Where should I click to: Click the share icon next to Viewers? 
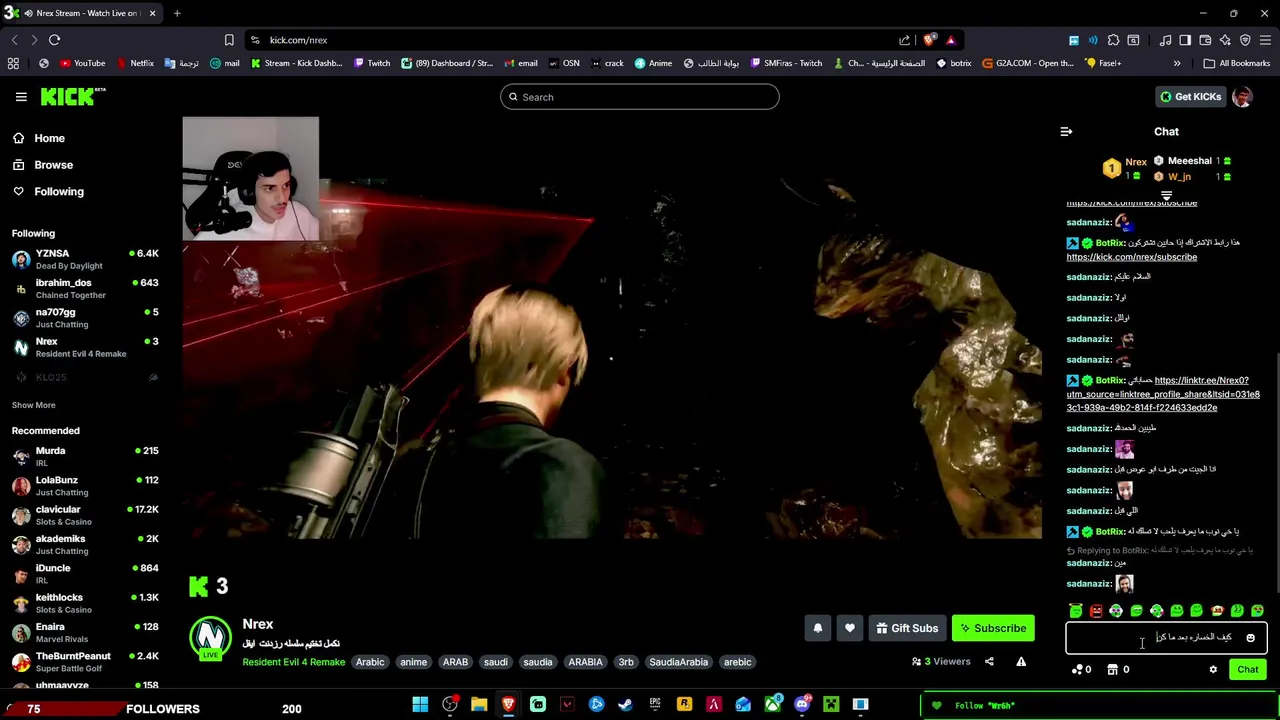tap(989, 661)
